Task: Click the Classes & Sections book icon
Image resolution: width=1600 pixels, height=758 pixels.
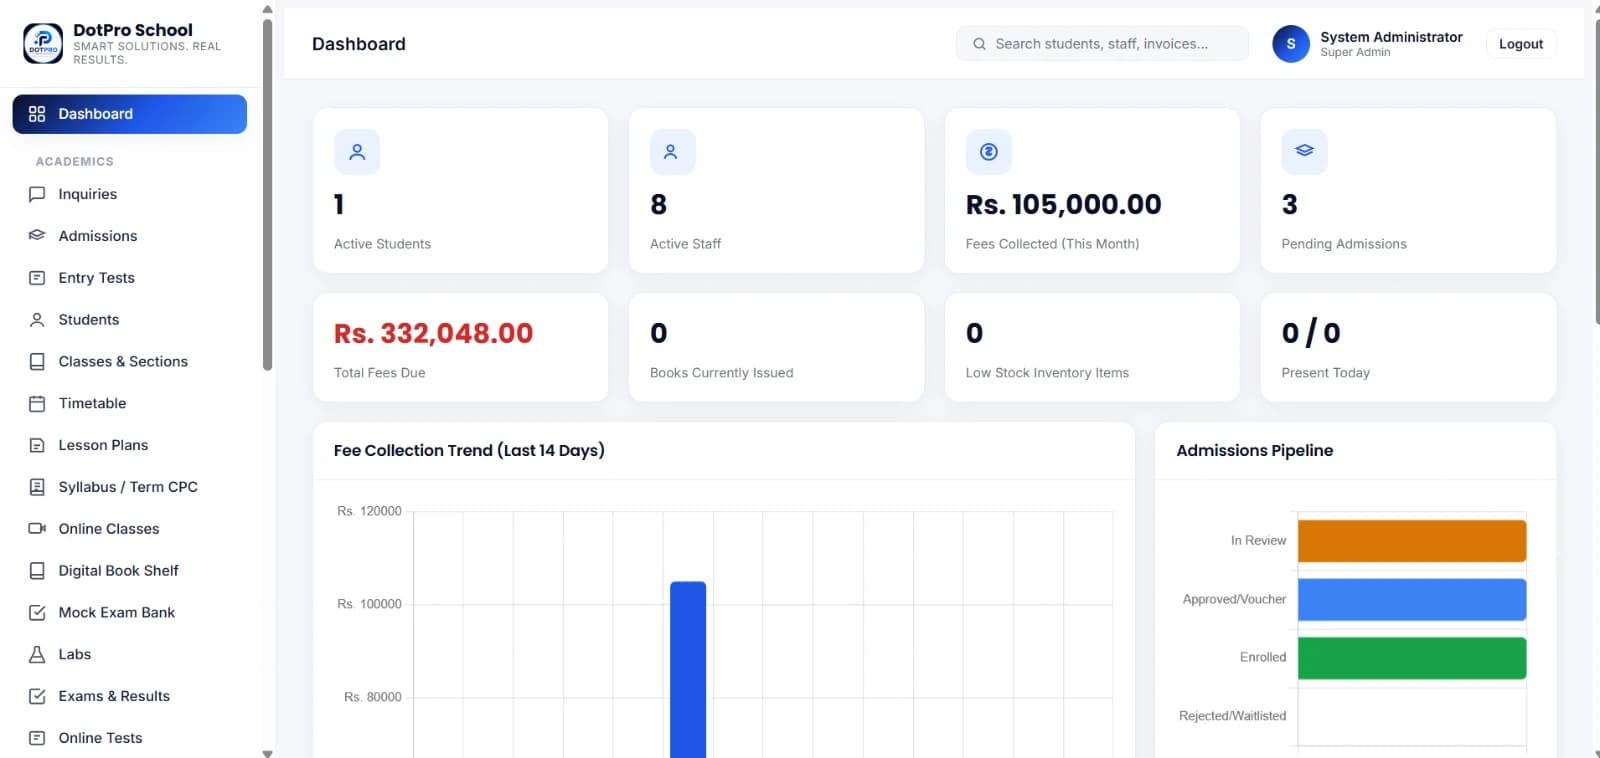Action: click(37, 362)
